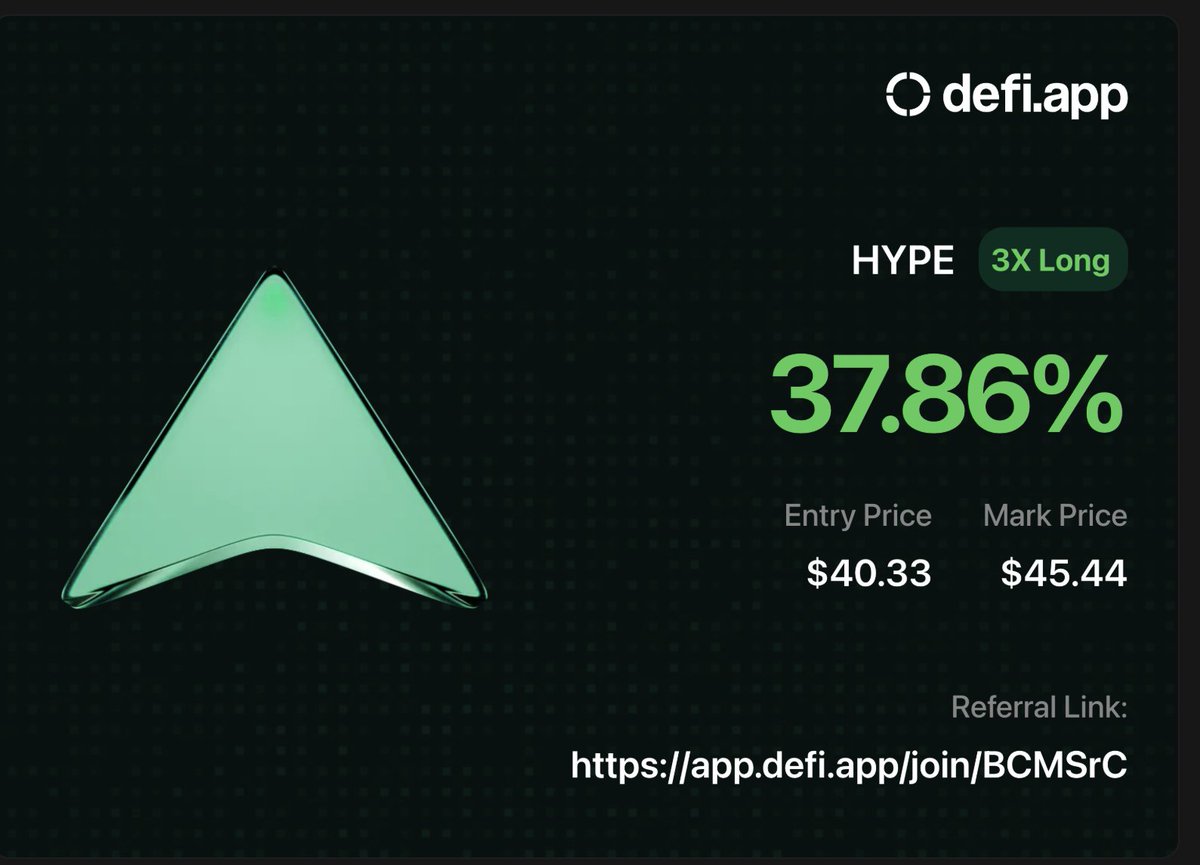
Task: Click the Mark Price label
Action: pos(1055,516)
